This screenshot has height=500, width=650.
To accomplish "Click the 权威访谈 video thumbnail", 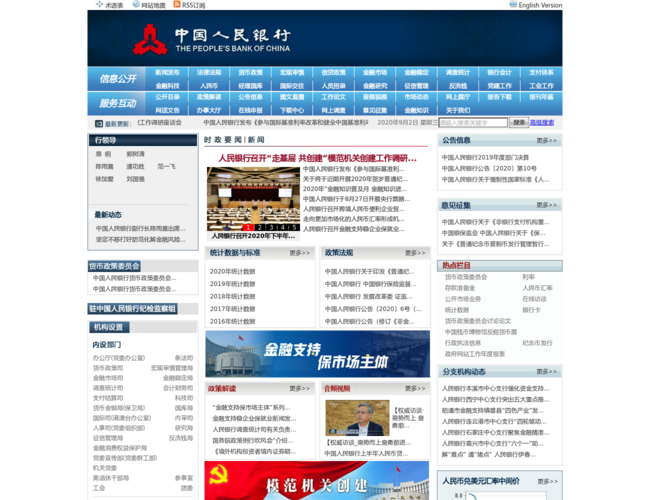I will pyautogui.click(x=357, y=418).
